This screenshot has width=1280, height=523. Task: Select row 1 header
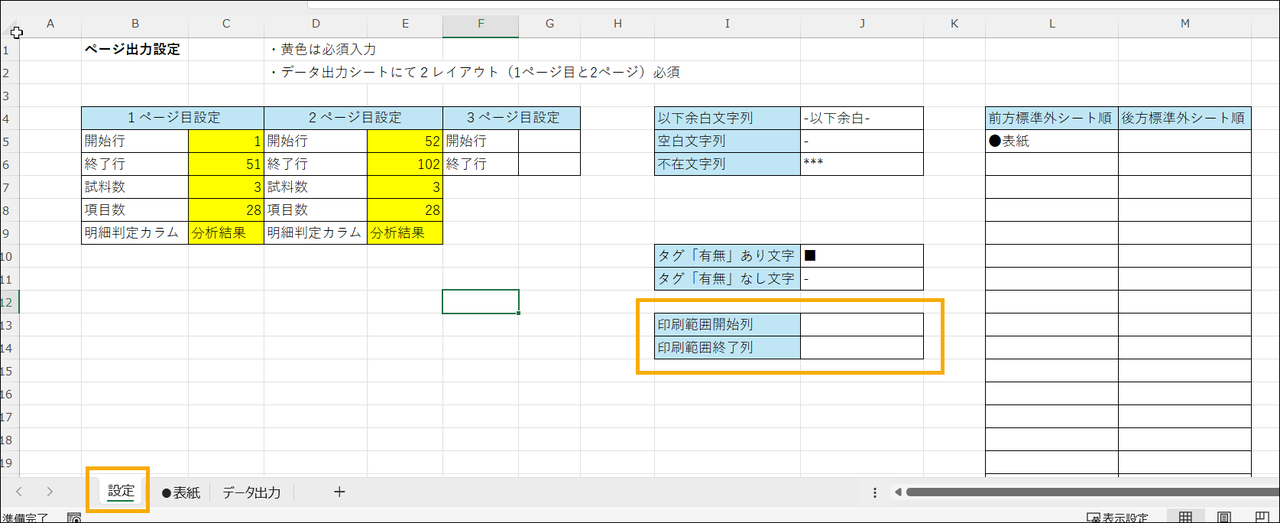(x=10, y=49)
